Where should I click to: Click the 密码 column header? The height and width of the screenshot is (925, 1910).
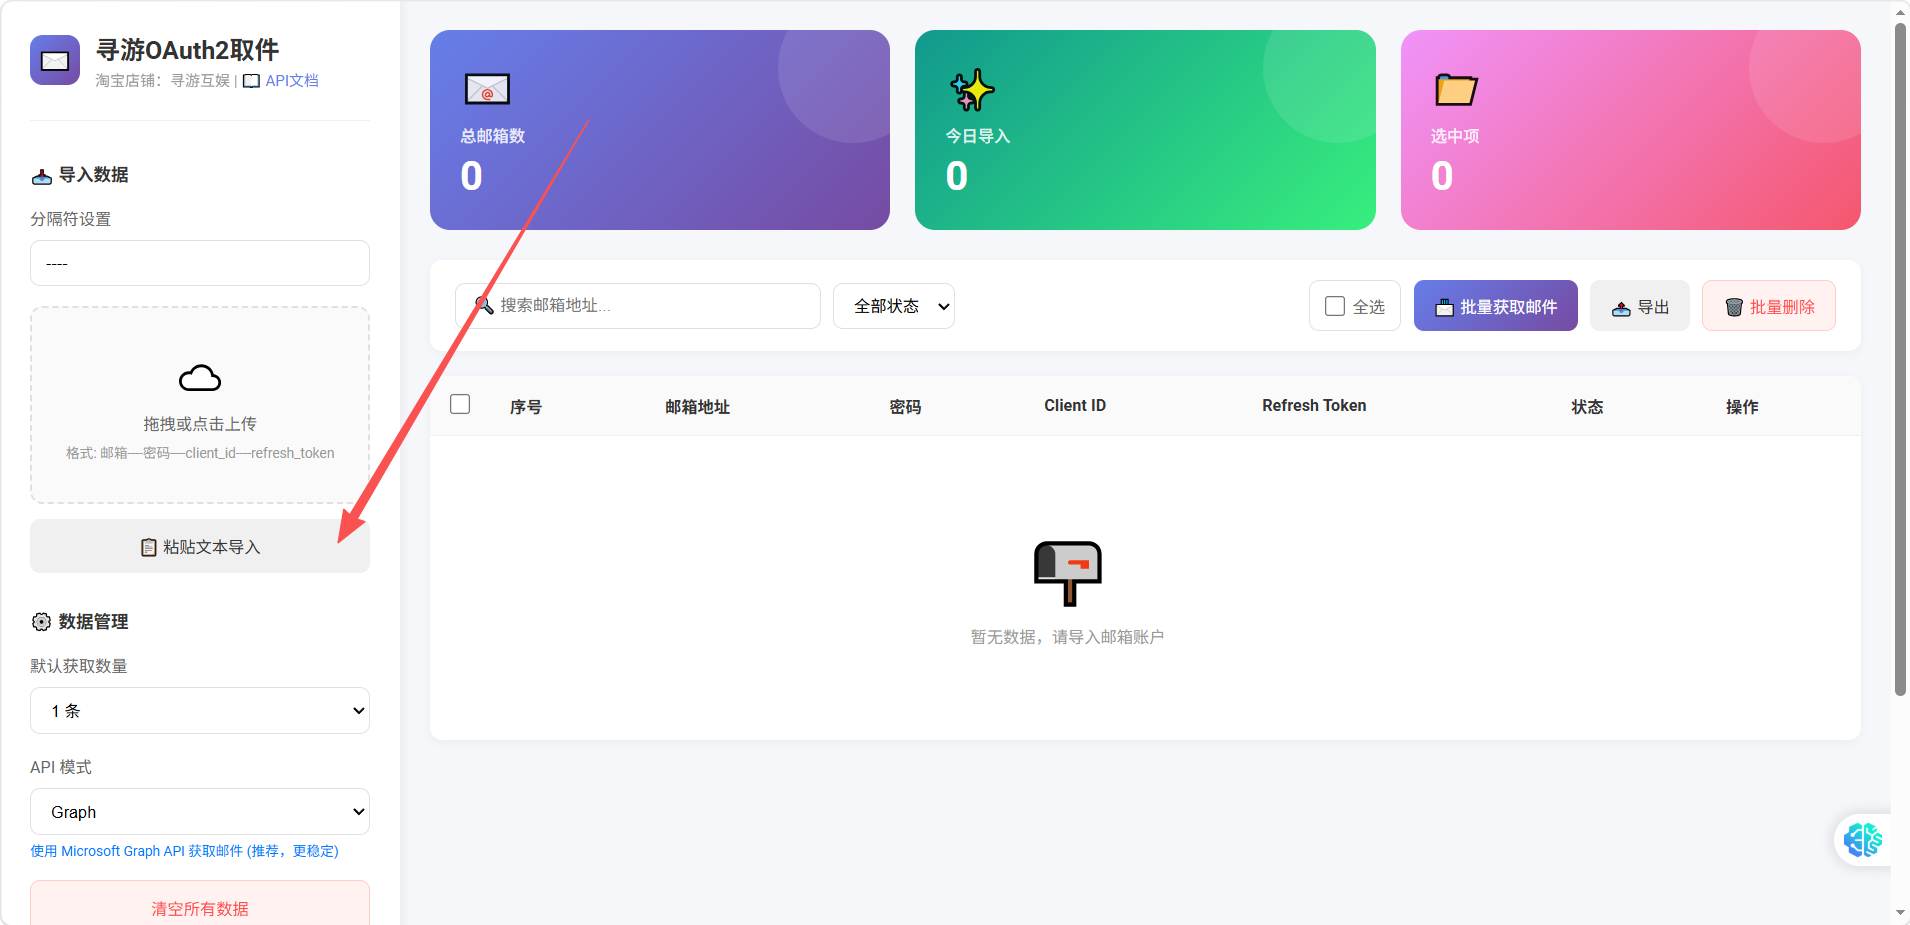pos(905,407)
